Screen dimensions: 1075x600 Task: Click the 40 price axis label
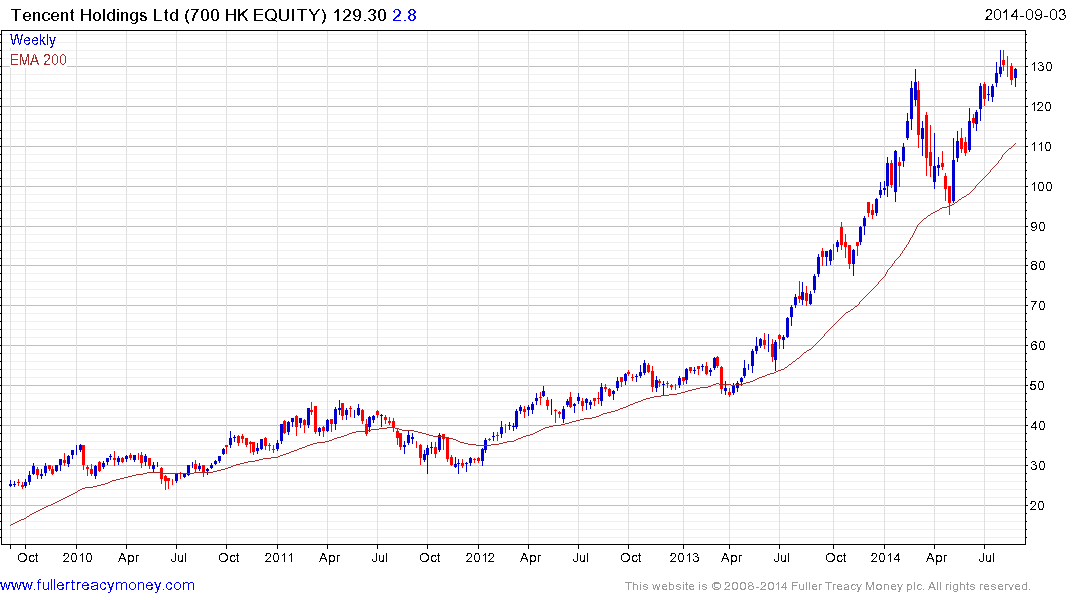click(1038, 425)
